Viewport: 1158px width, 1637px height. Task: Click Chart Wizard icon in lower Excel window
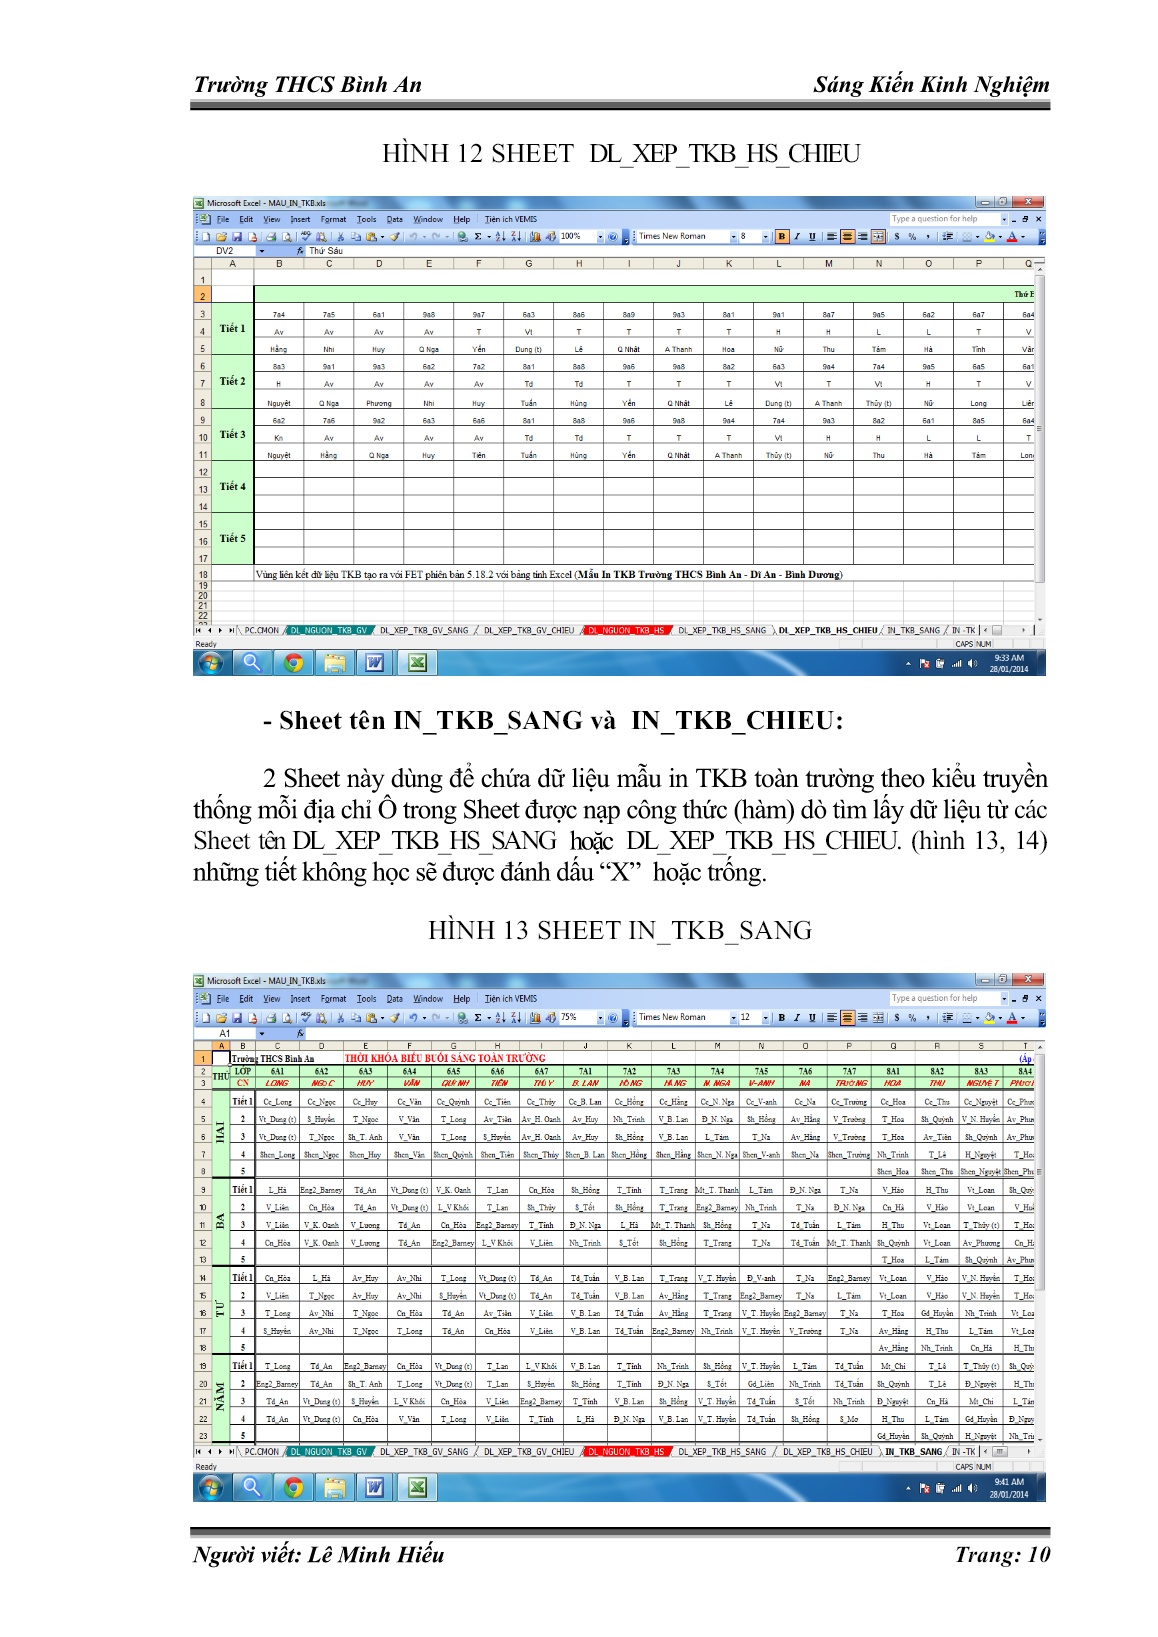pos(534,1017)
